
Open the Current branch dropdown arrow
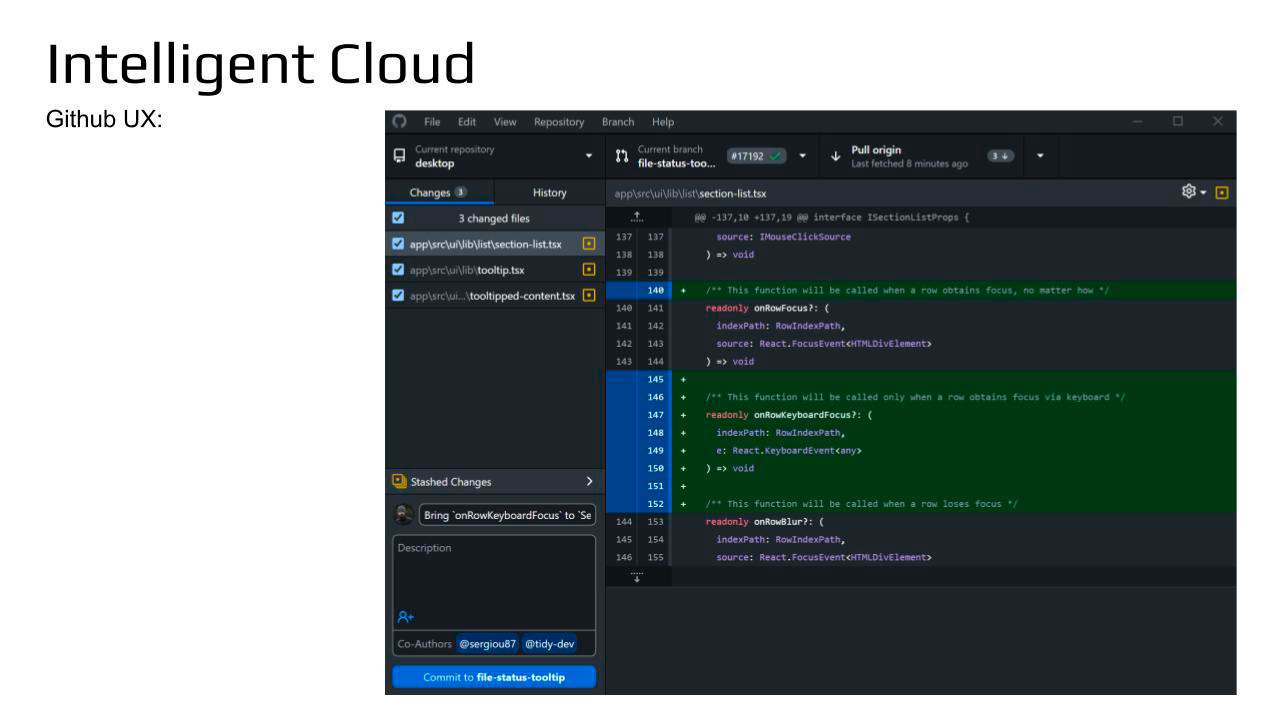tap(802, 156)
